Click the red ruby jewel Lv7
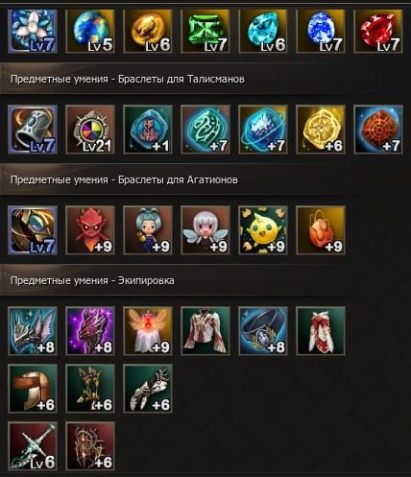The height and width of the screenshot is (477, 411). 378,31
